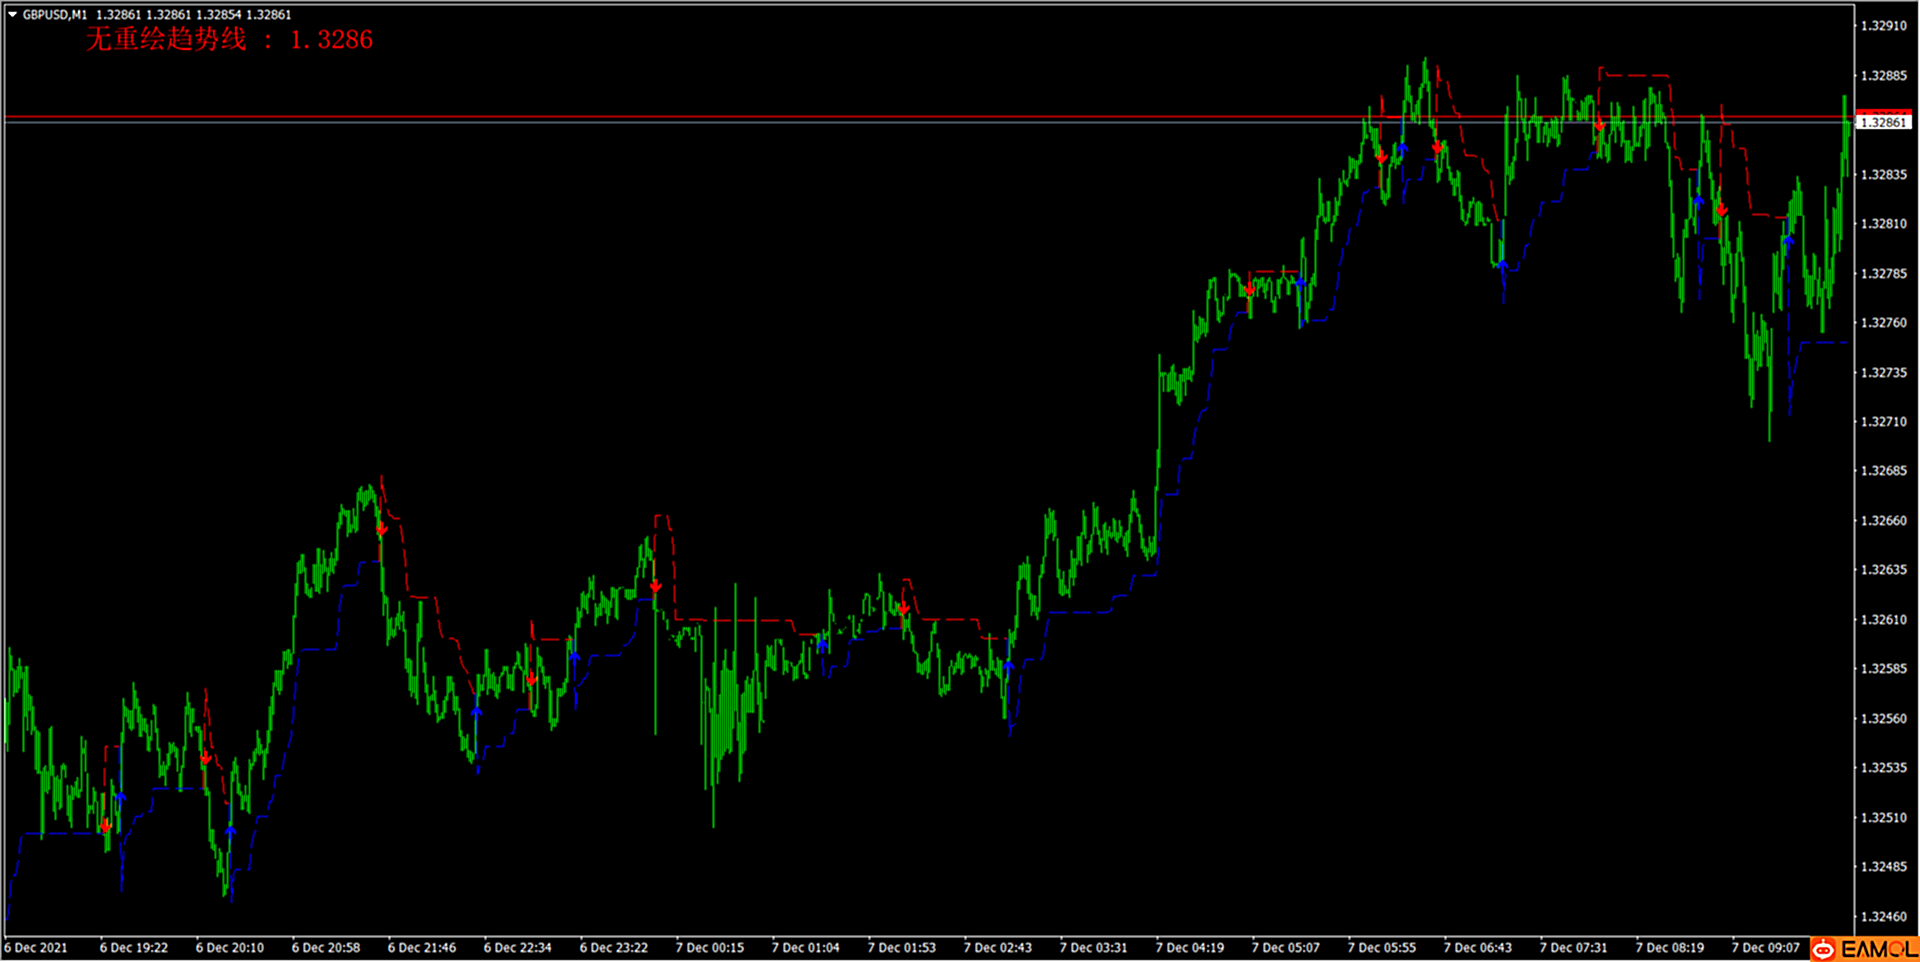Select red sell arrow above 6 Dec 23:22
The image size is (1920, 962).
click(655, 587)
